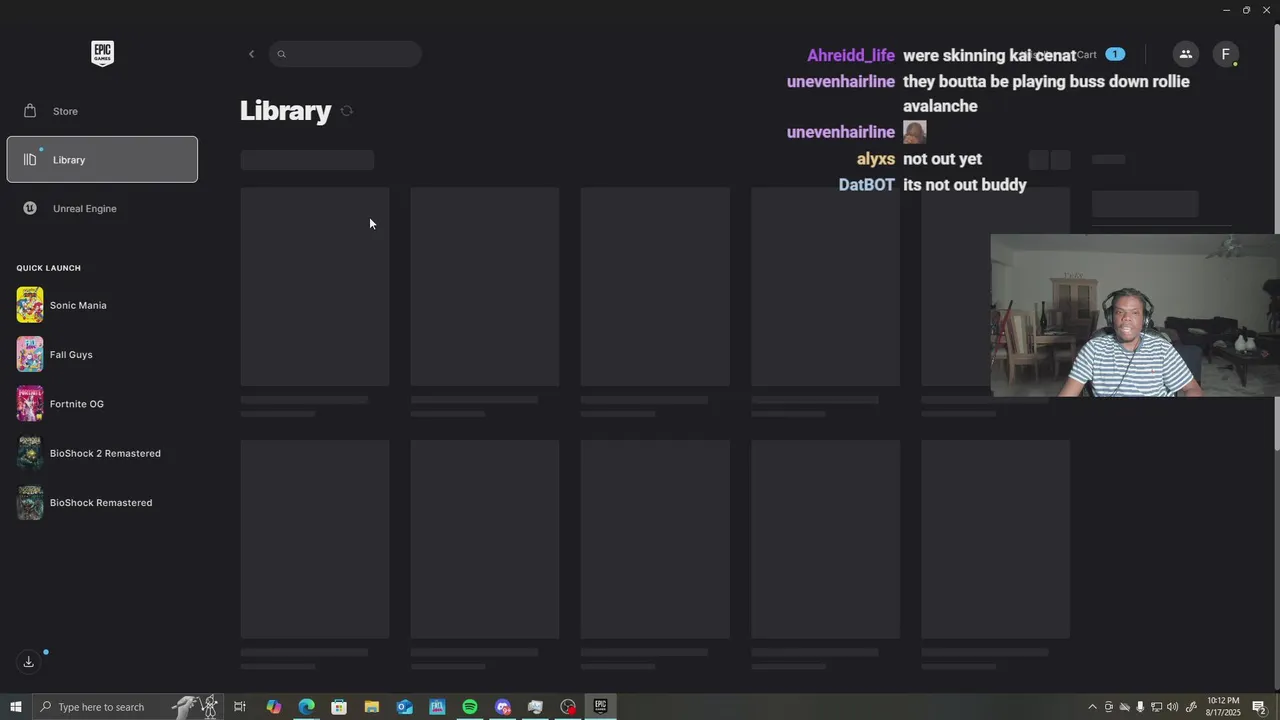
Task: Open the F profile account avatar
Action: coord(1226,54)
